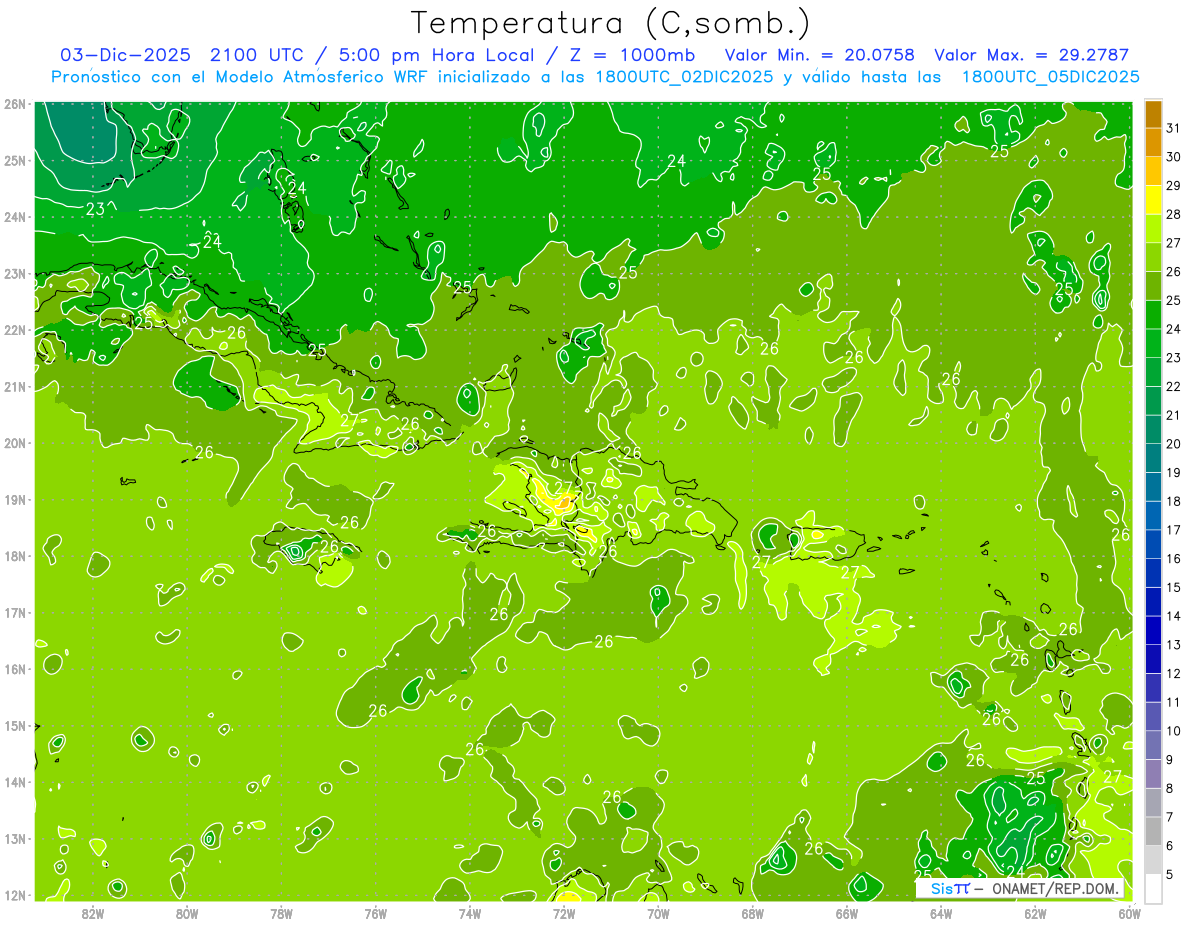
Task: Click the '64W' longitude axis label
Action: click(941, 913)
